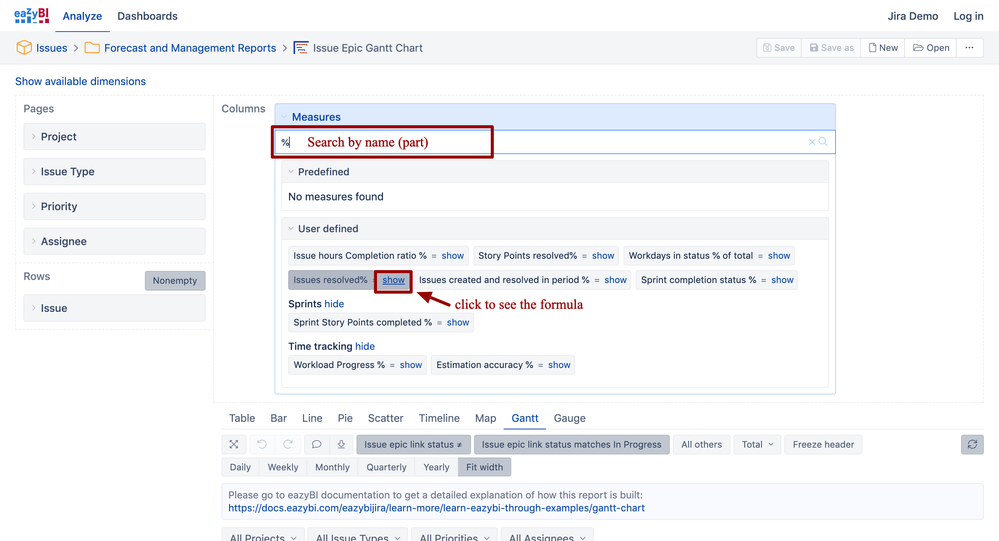Click the eazyBI logo
Screen dimensions: 999x541
click(x=31, y=15)
